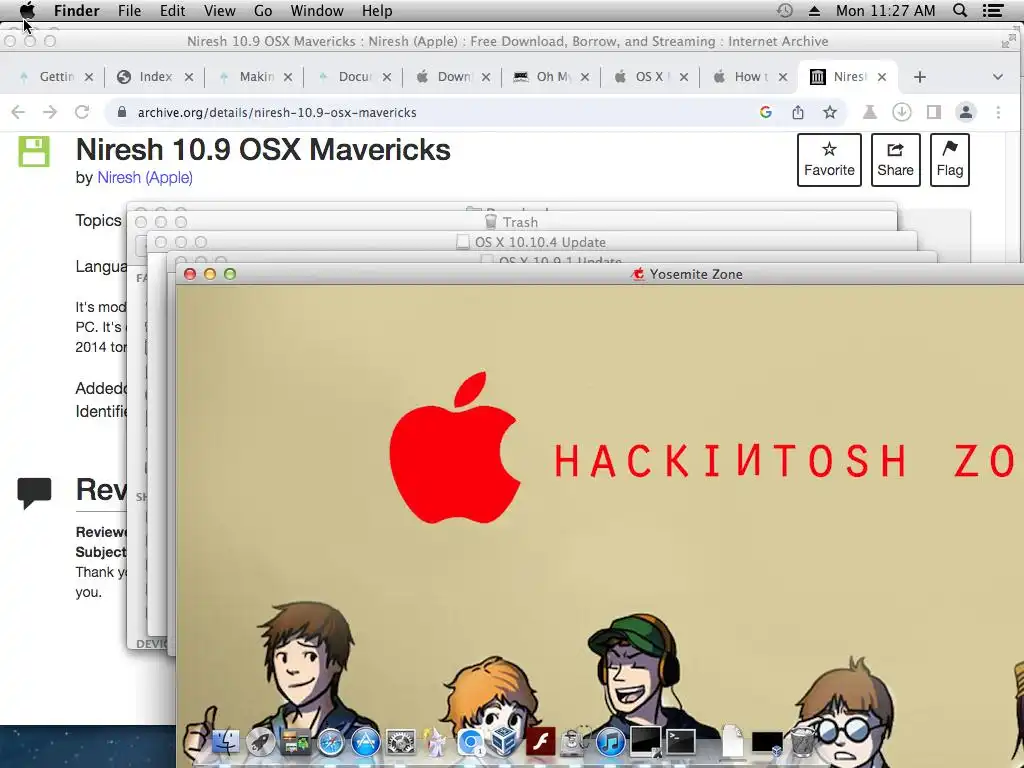Open the Flash Player dock icon

click(x=540, y=742)
